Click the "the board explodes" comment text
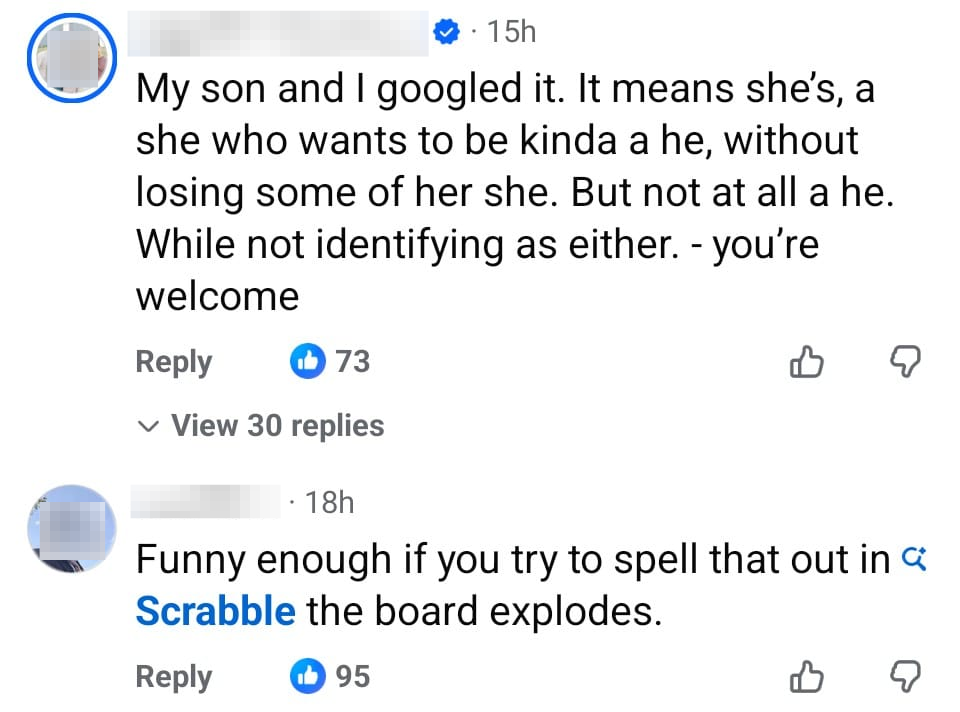Viewport: 960px width, 712px height. [x=484, y=610]
